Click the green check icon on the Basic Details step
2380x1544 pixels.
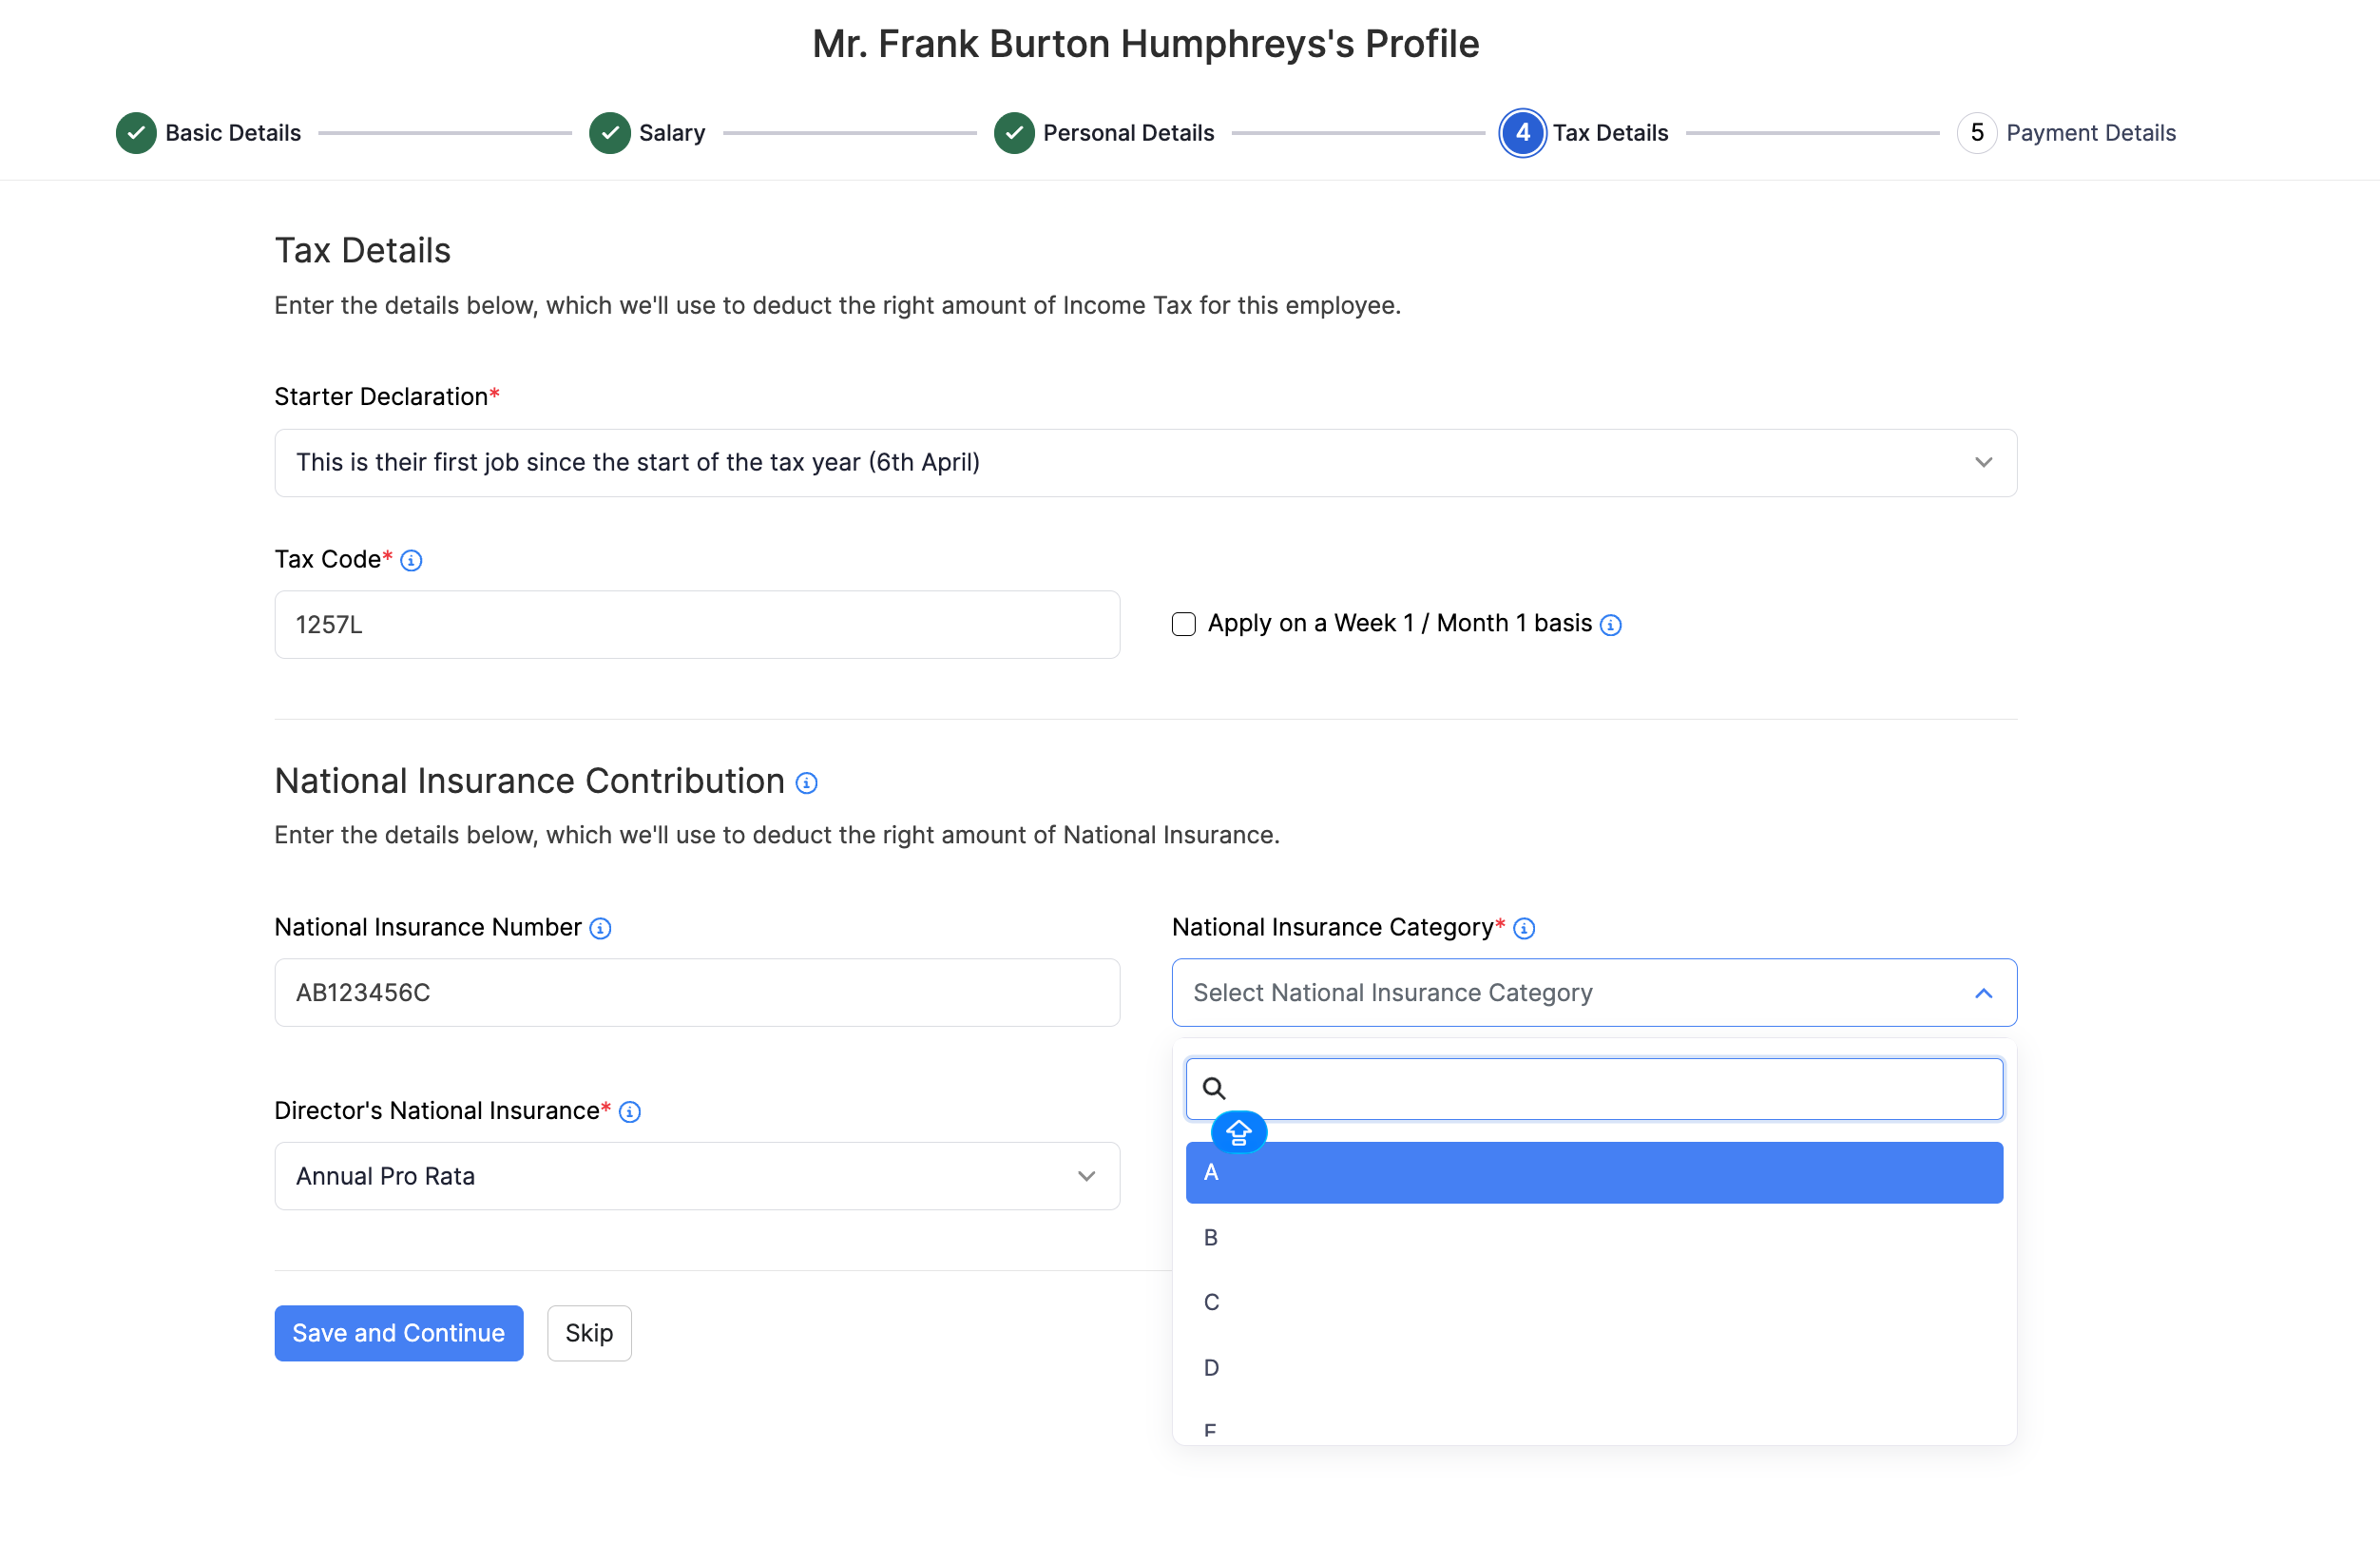click(x=136, y=133)
